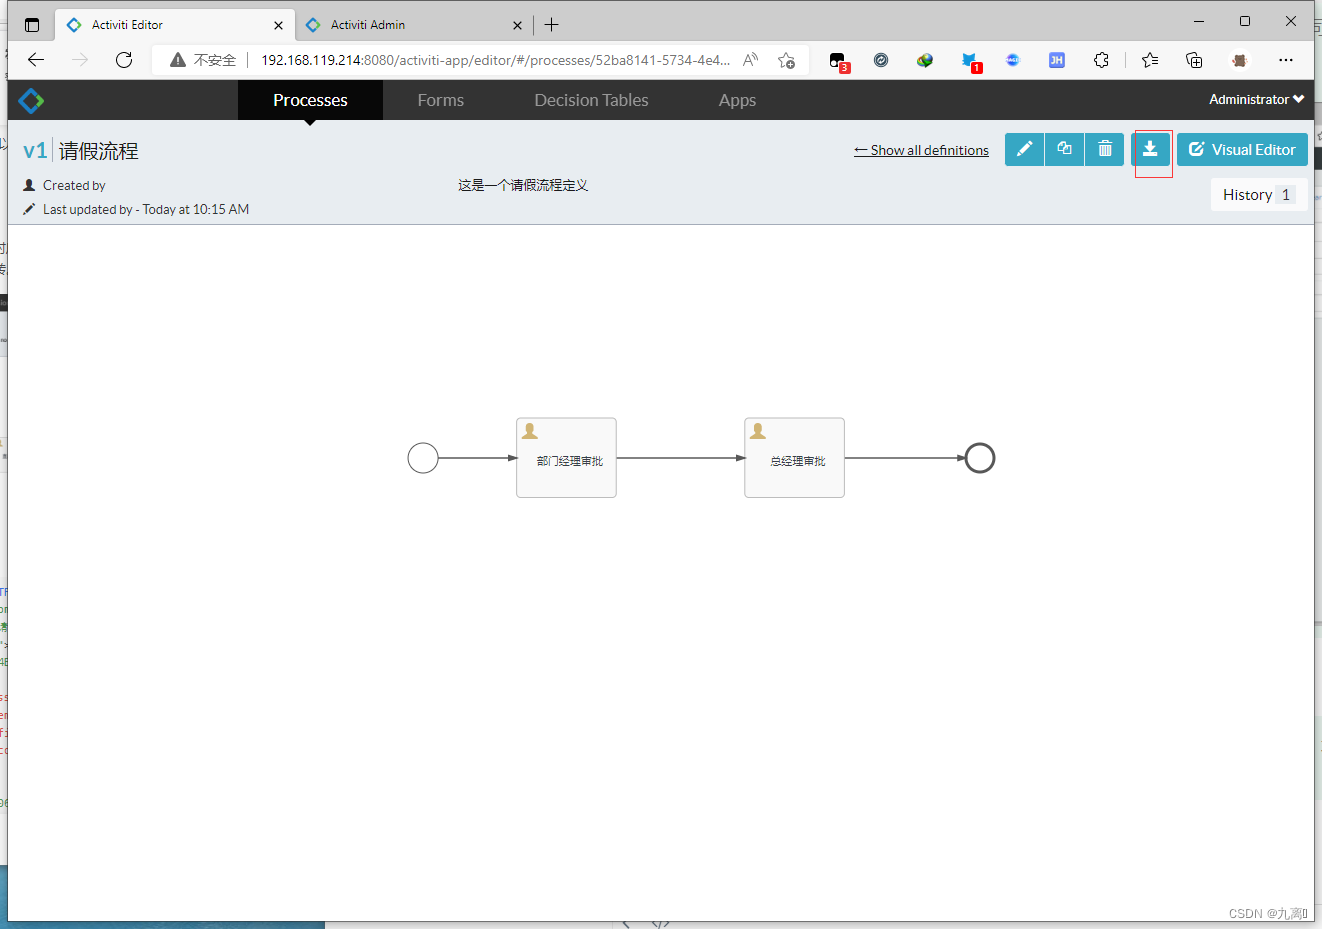
Task: Select the 部门经理审批 user task box
Action: (x=566, y=458)
